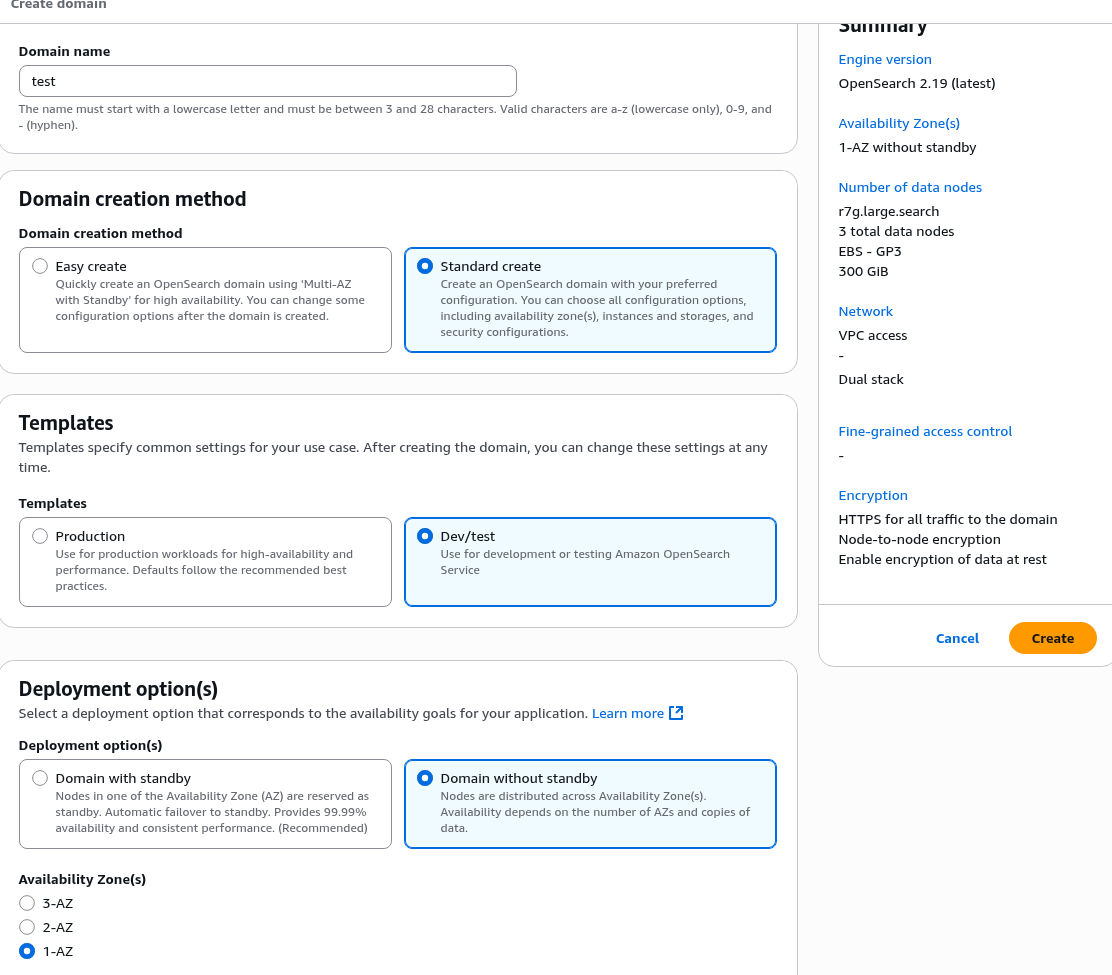Image resolution: width=1112 pixels, height=975 pixels.
Task: Pick the 1-AZ availability zone option
Action: pyautogui.click(x=27, y=951)
